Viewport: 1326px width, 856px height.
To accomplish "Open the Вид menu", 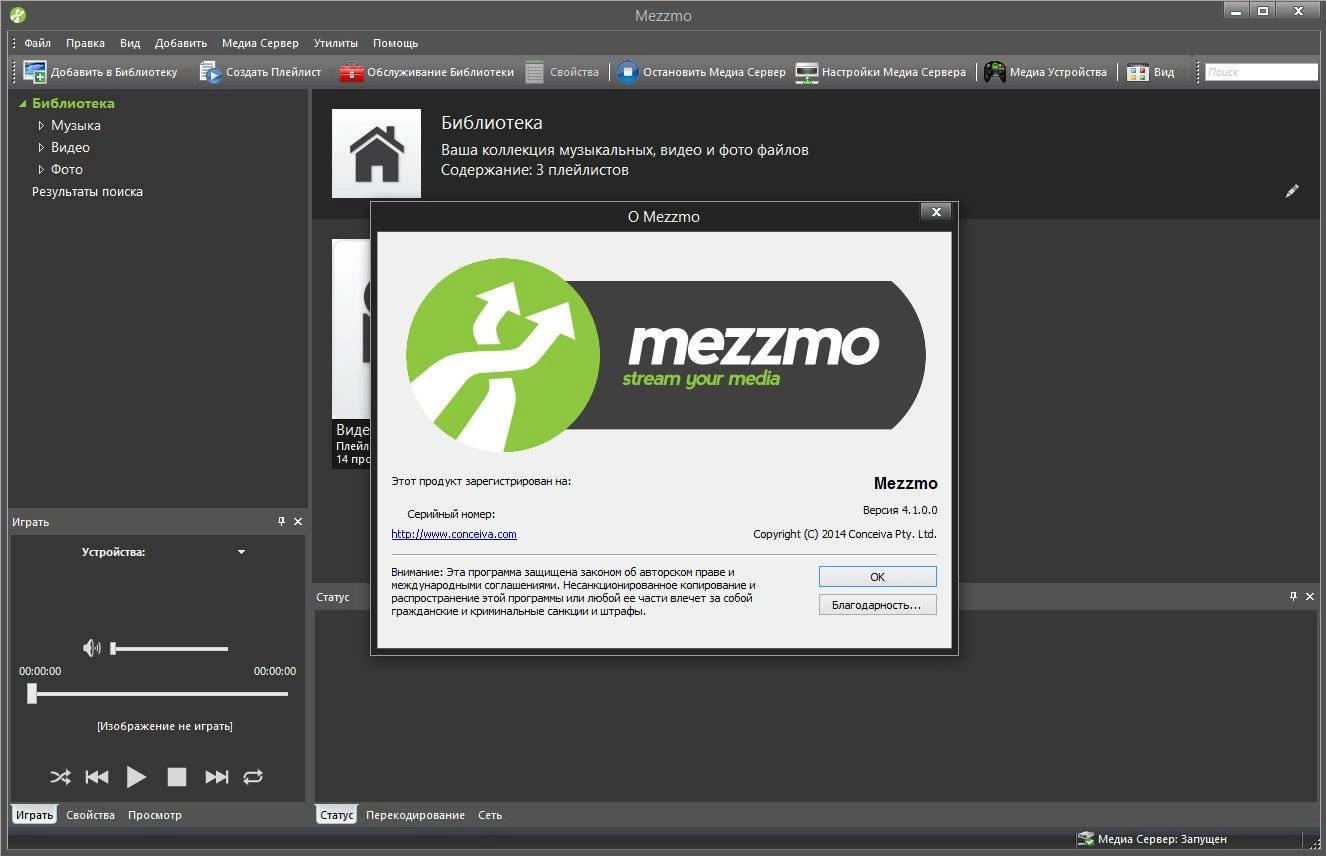I will (130, 43).
